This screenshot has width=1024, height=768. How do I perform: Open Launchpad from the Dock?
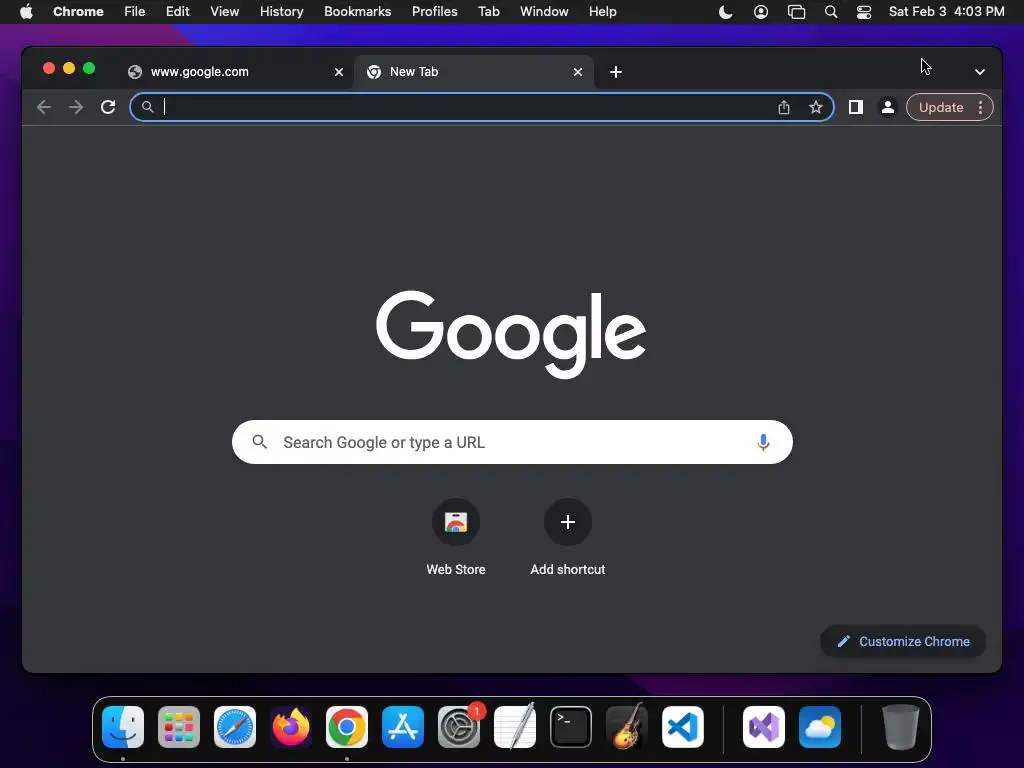click(x=179, y=727)
